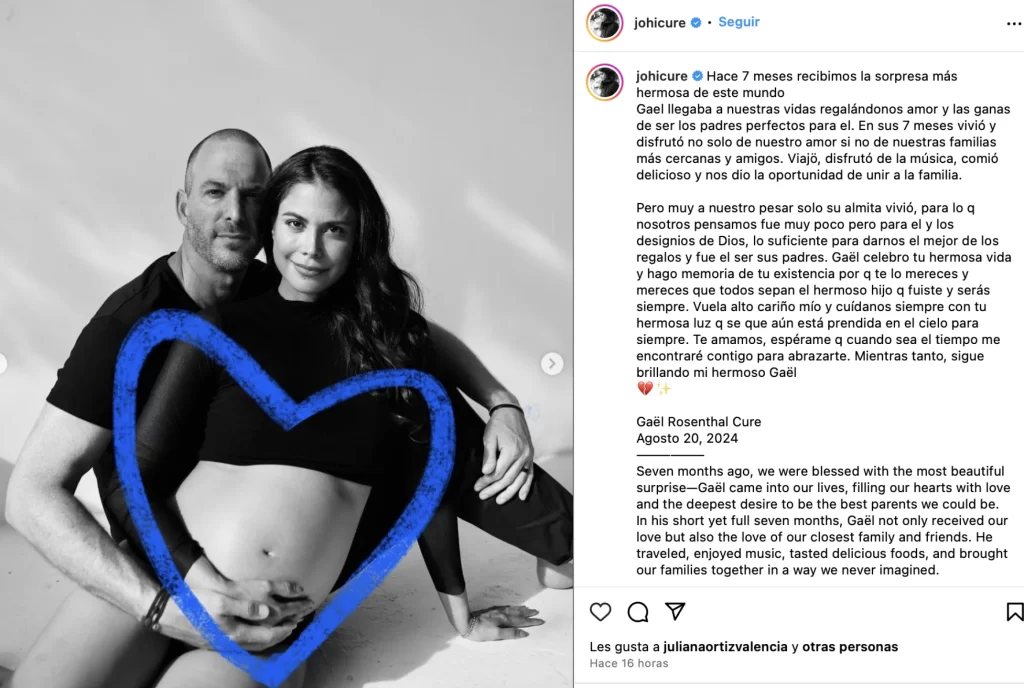Go to next photo with right arrow
The image size is (1024, 688).
pyautogui.click(x=552, y=364)
